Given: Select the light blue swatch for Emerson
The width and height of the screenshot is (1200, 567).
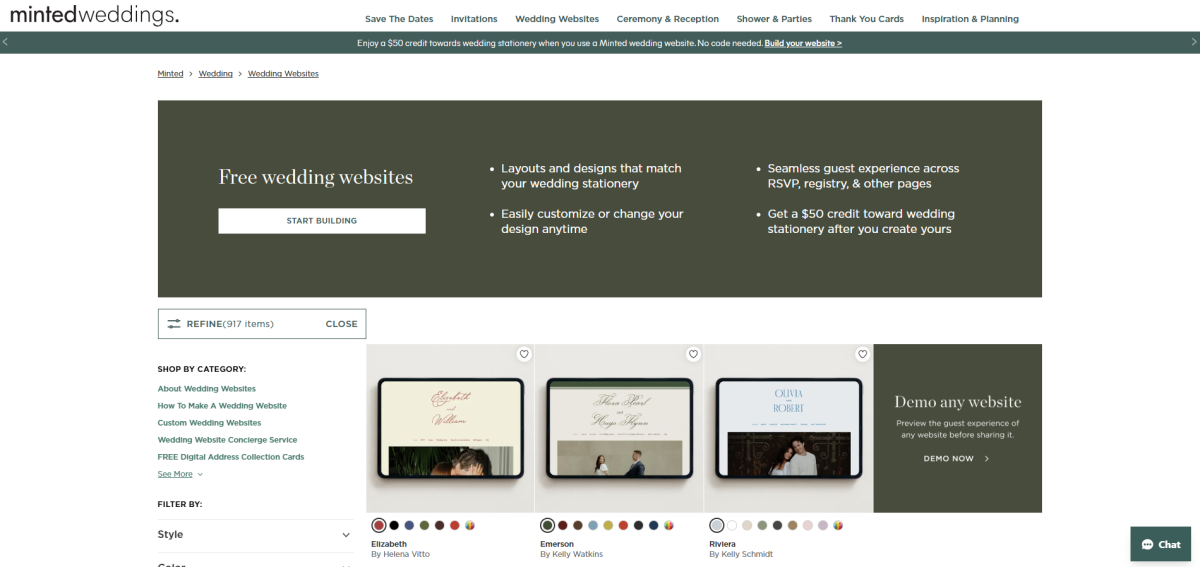Looking at the screenshot, I should [593, 525].
